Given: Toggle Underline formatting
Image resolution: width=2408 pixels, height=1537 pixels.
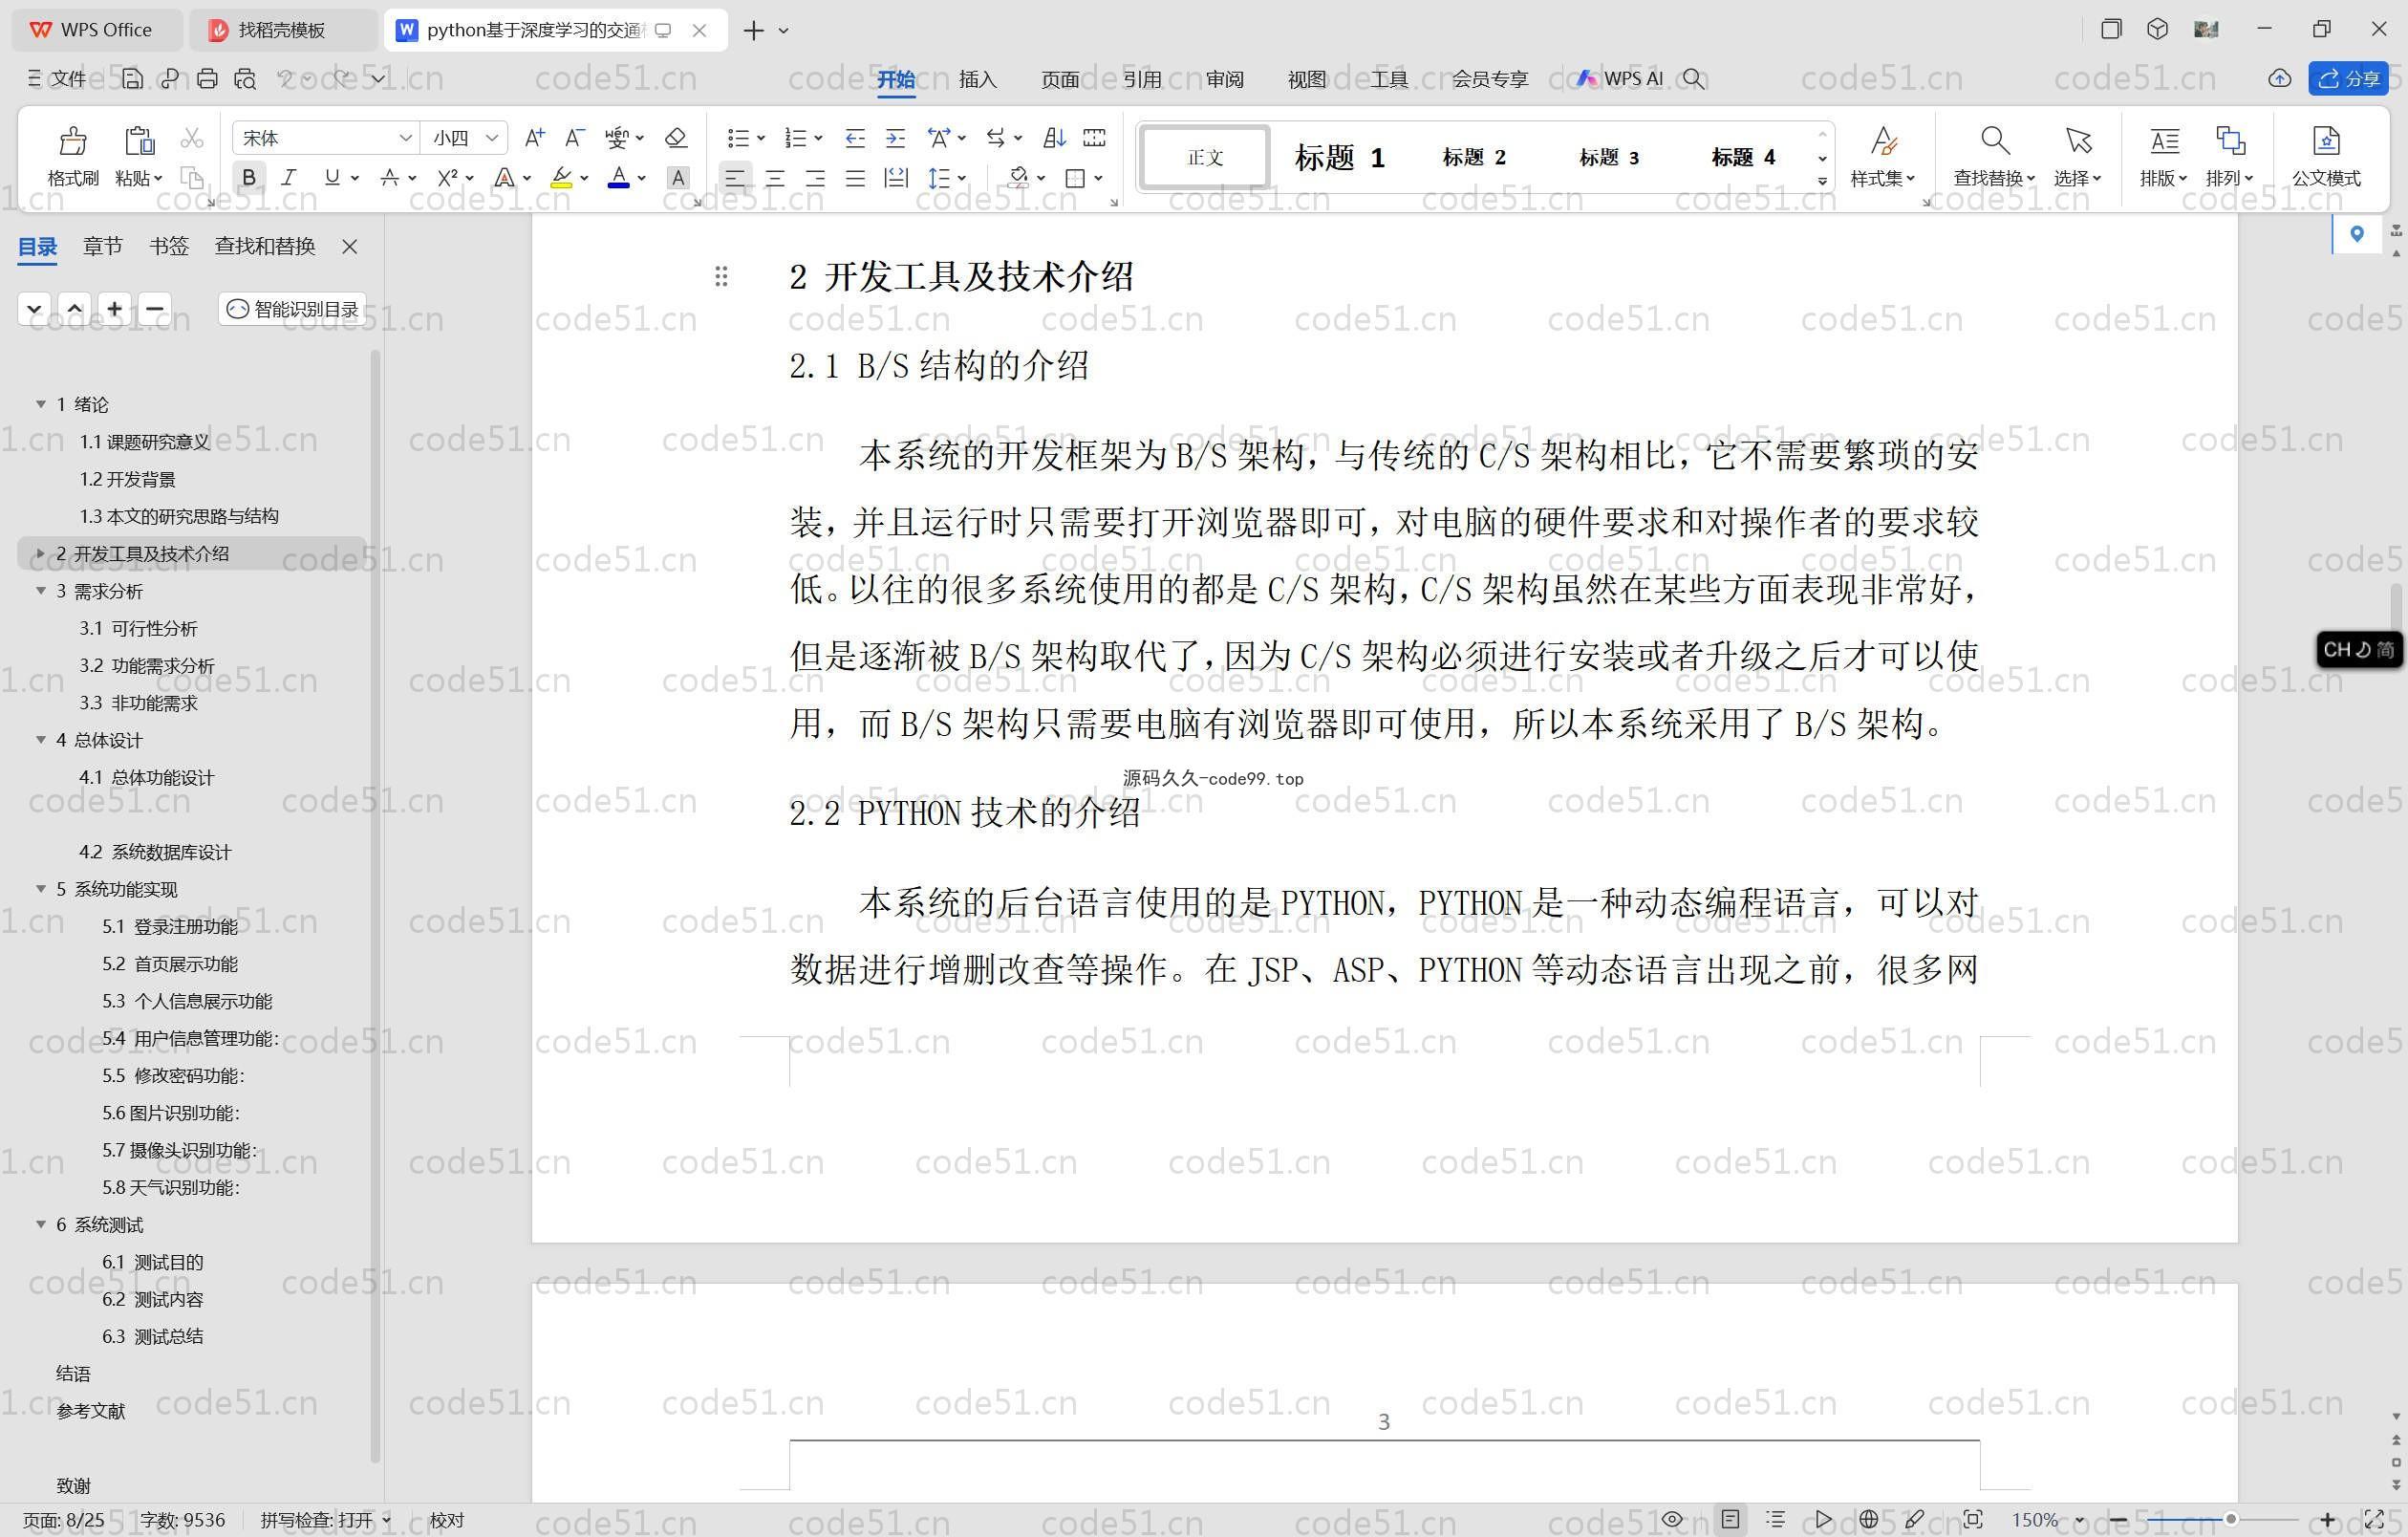Looking at the screenshot, I should 331,178.
